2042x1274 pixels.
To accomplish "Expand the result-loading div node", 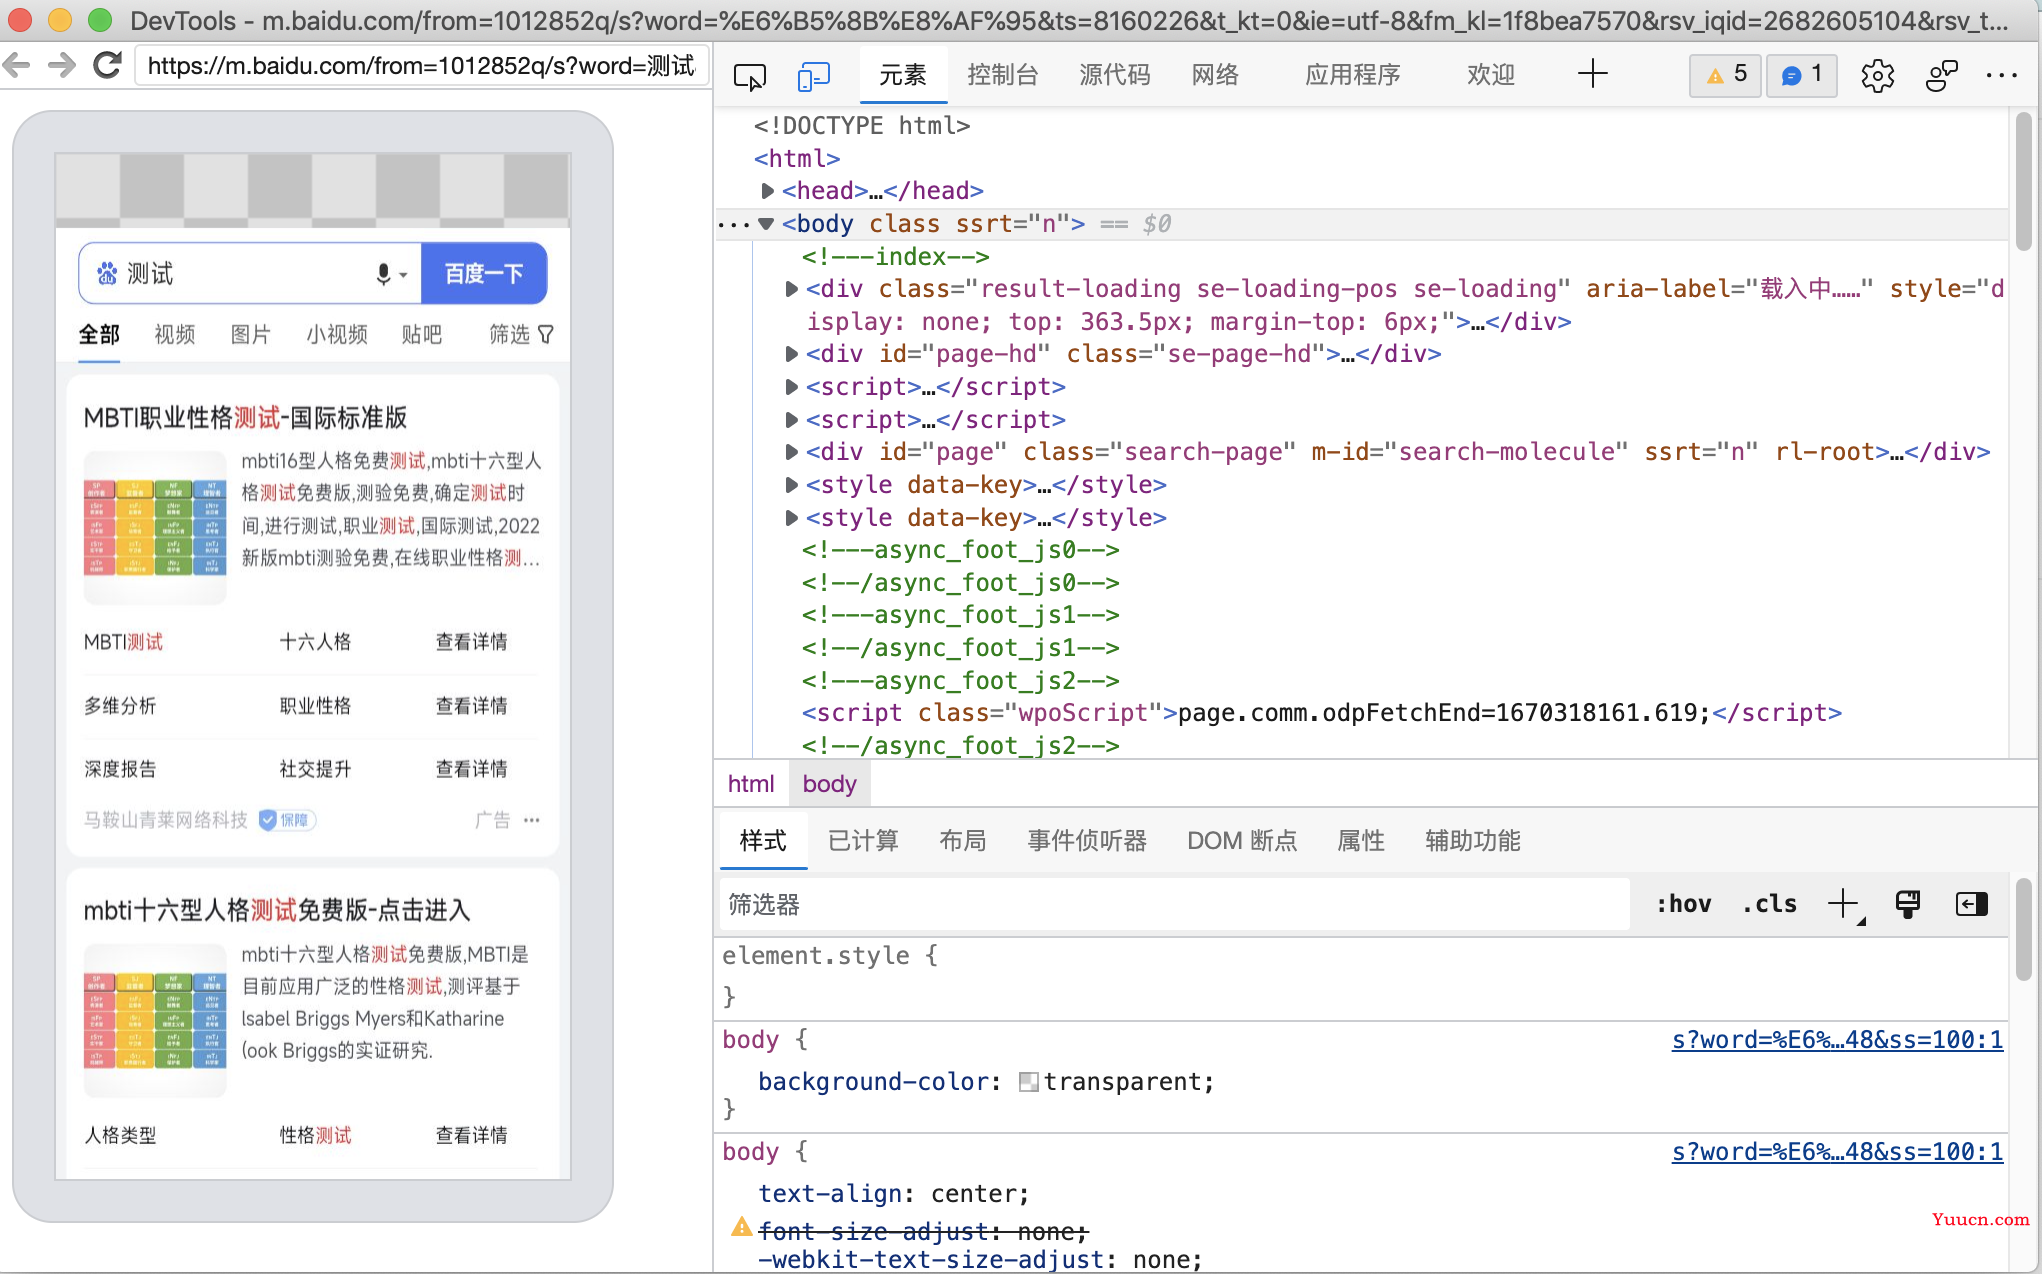I will [791, 289].
